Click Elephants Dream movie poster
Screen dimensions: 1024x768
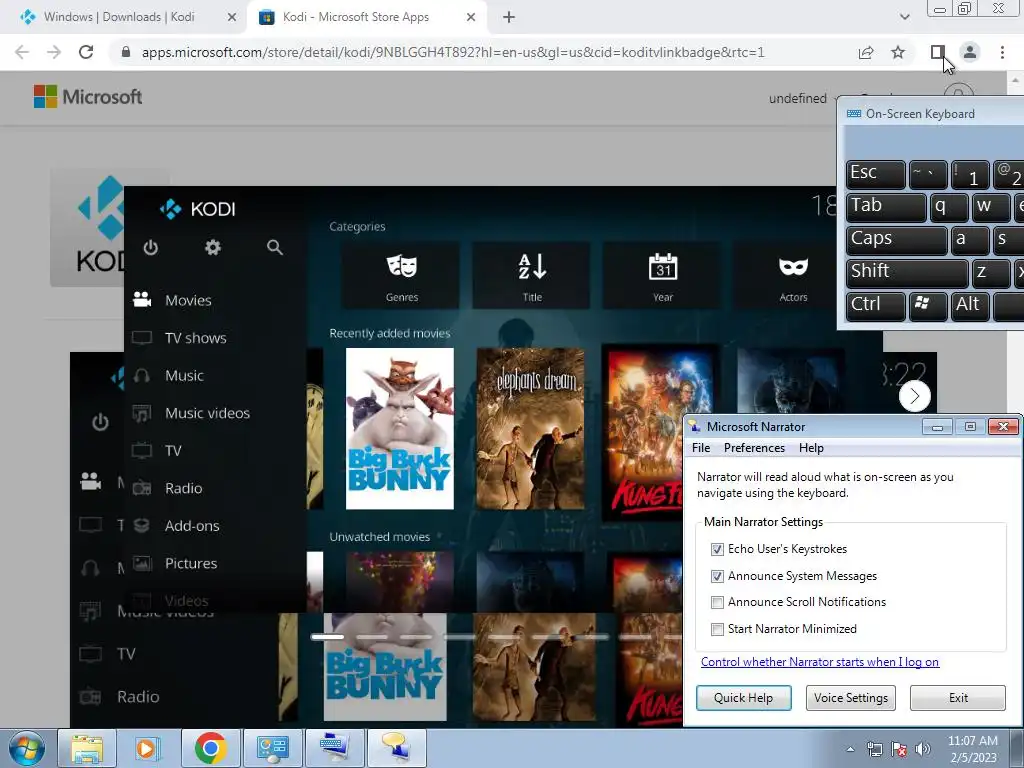click(x=530, y=428)
